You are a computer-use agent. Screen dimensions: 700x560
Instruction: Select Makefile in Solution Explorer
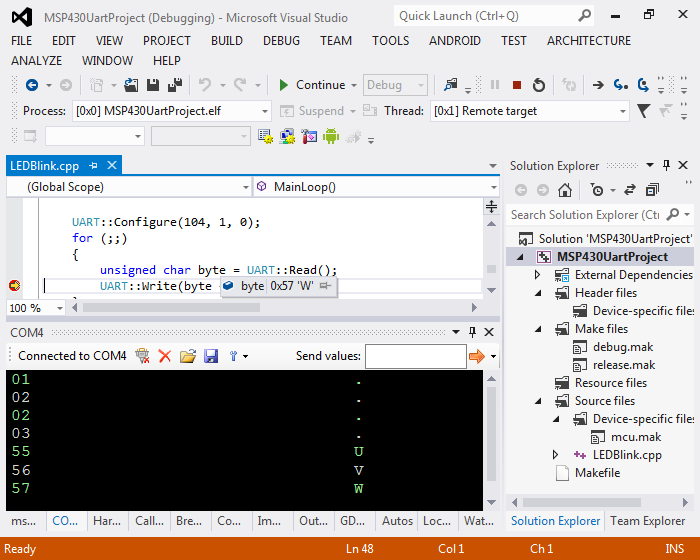pyautogui.click(x=597, y=473)
